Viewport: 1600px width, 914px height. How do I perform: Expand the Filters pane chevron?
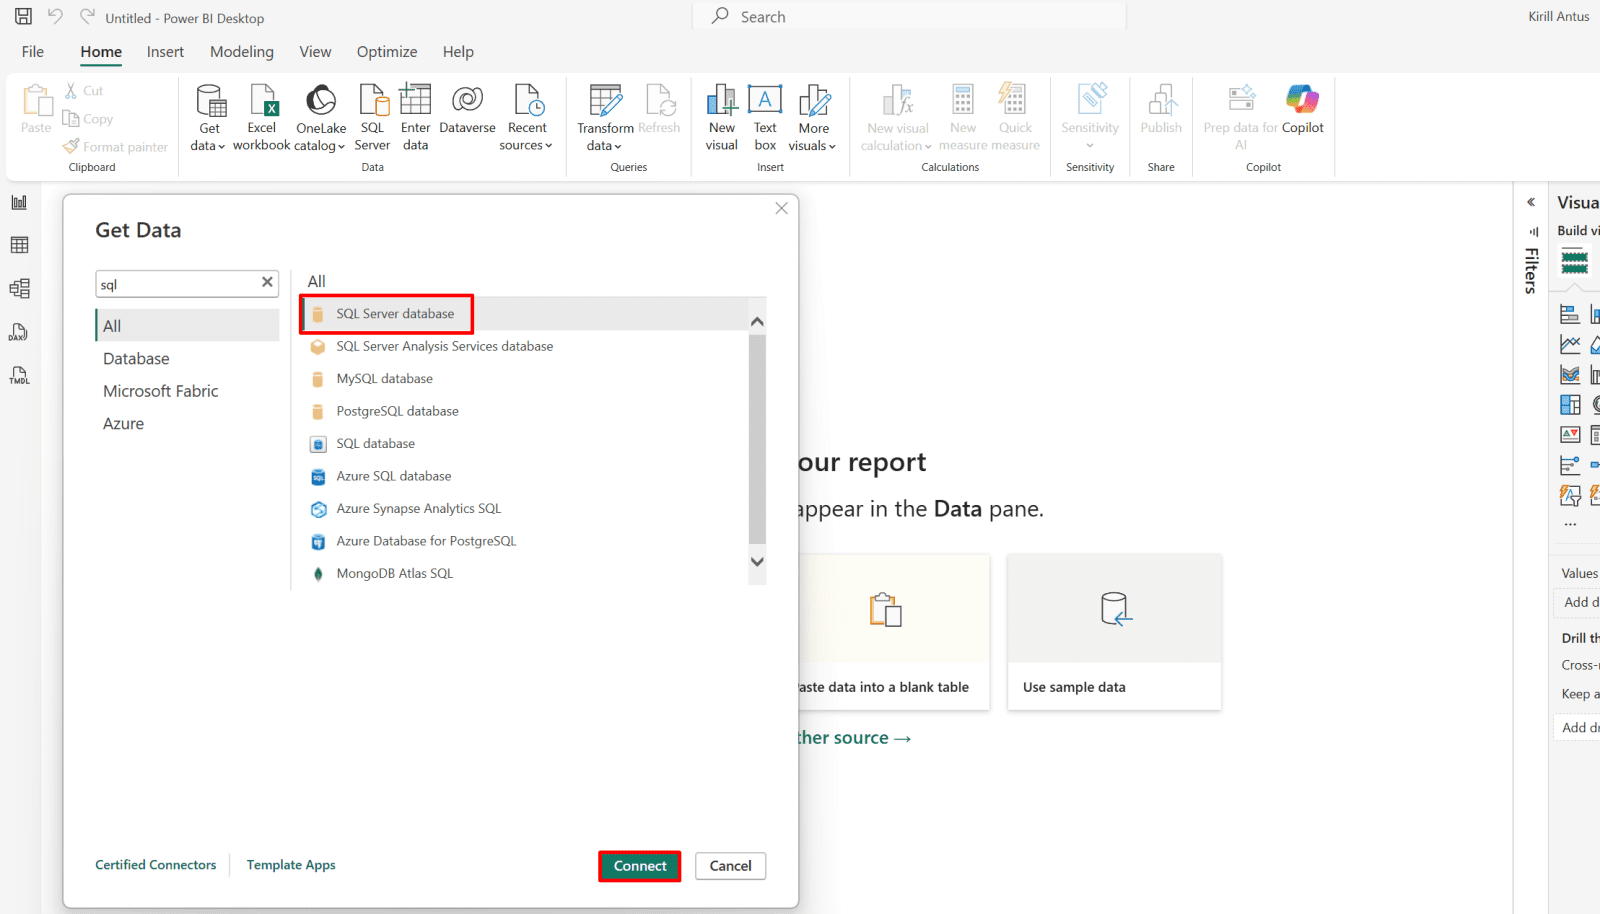tap(1531, 202)
